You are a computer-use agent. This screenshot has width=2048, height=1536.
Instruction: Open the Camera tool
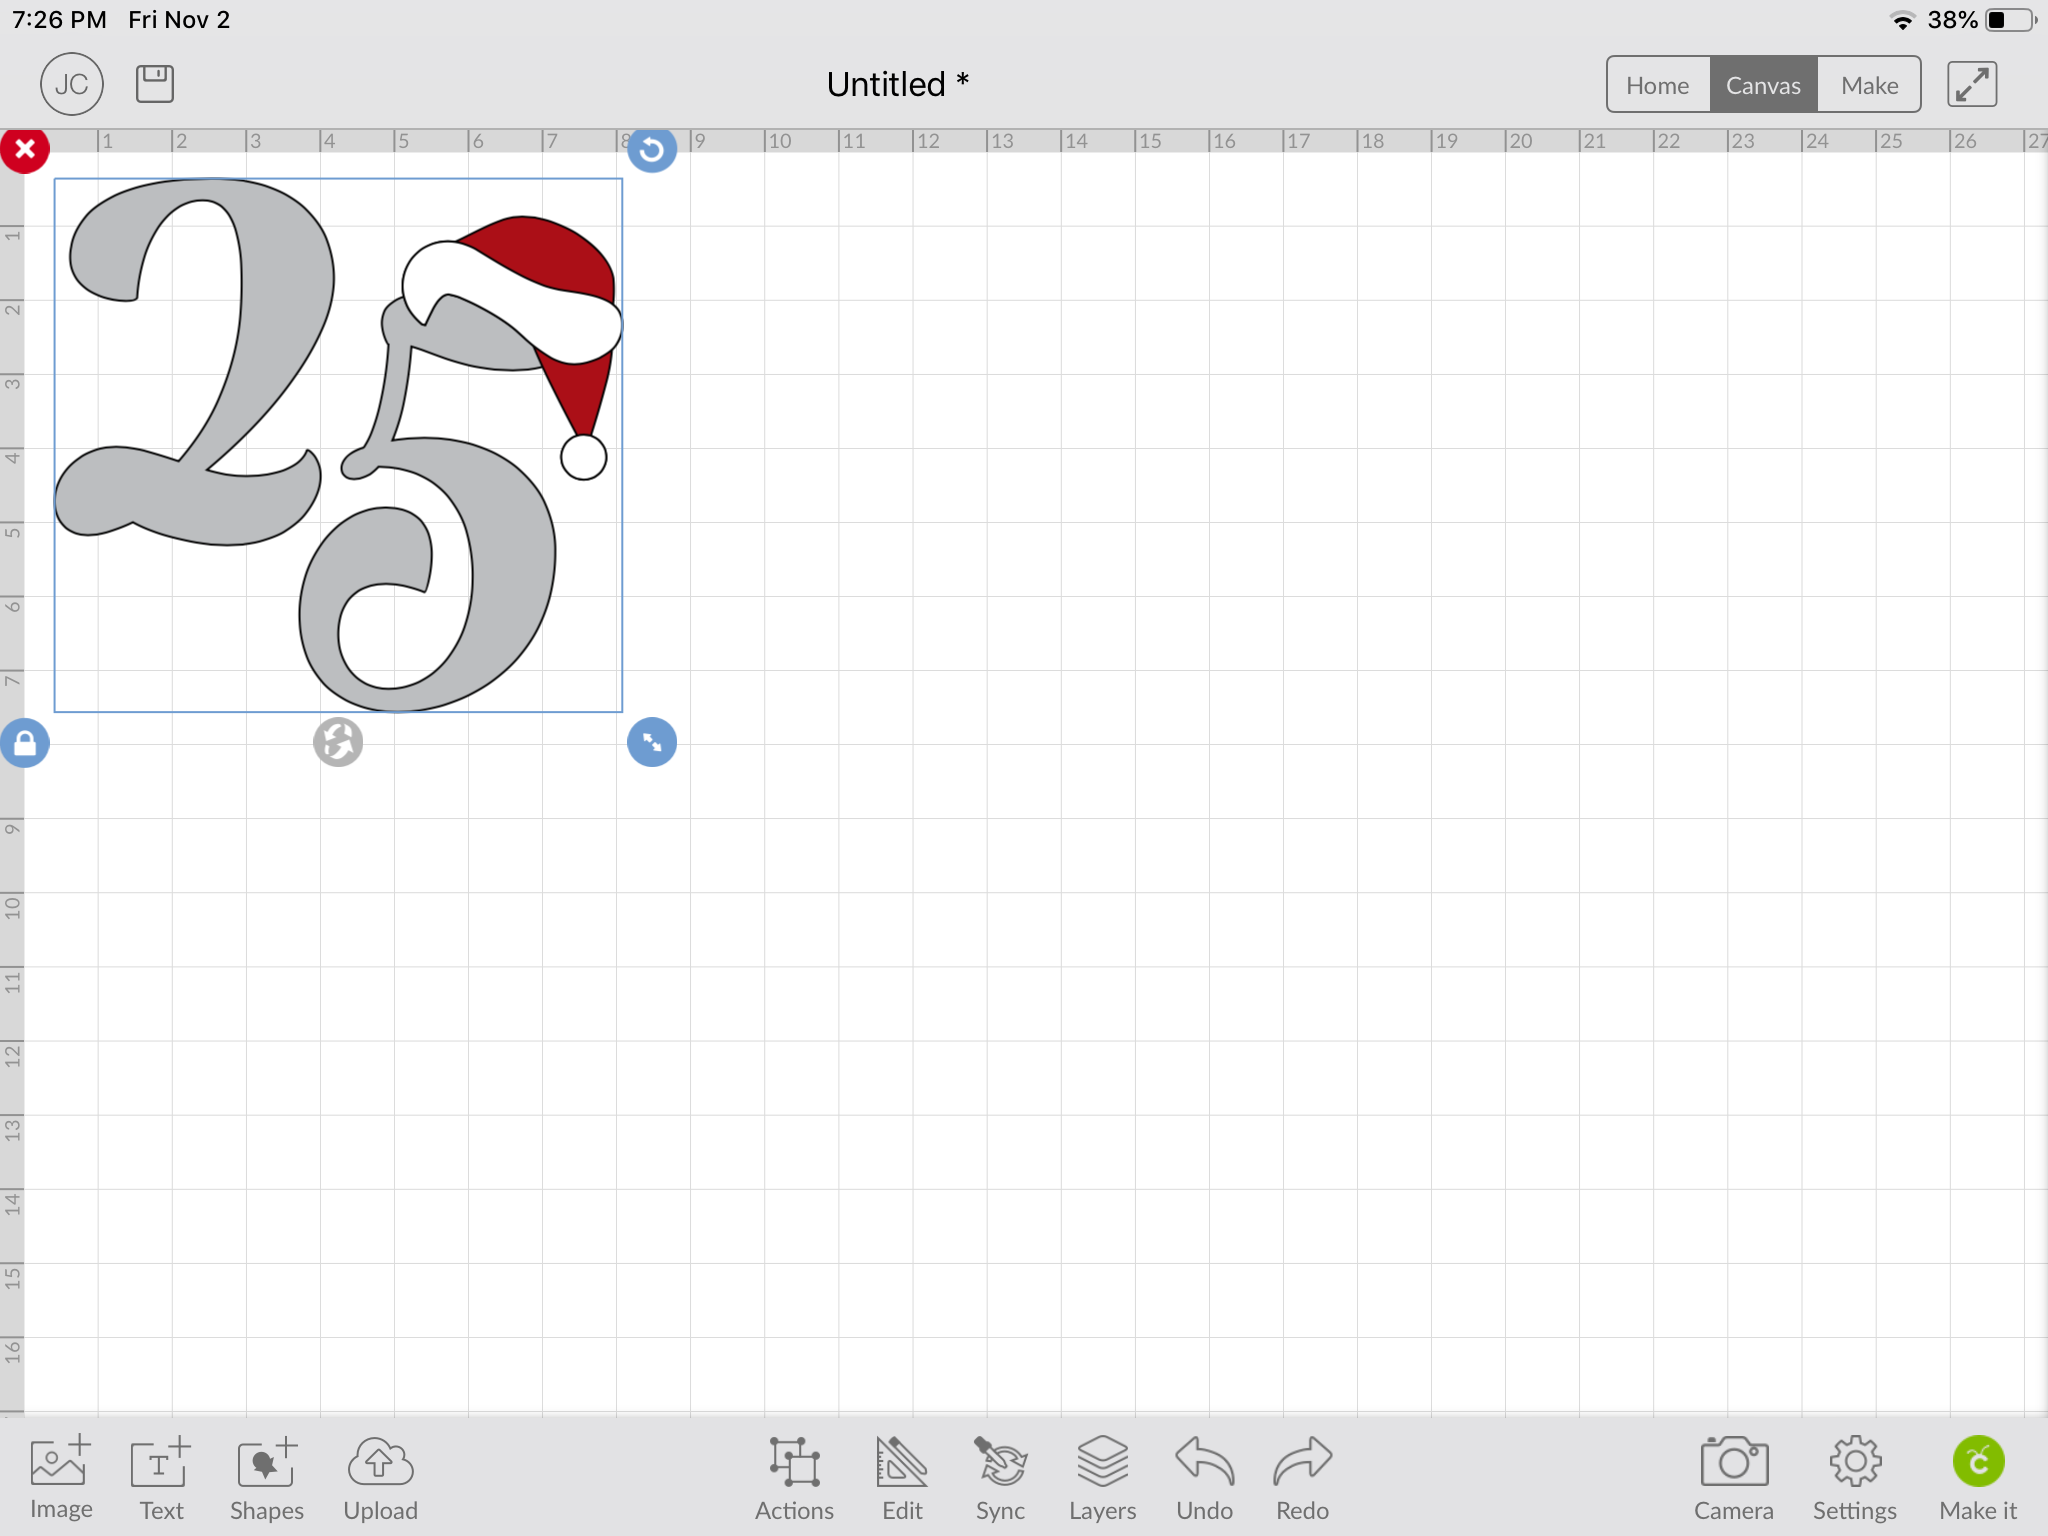(1734, 1478)
